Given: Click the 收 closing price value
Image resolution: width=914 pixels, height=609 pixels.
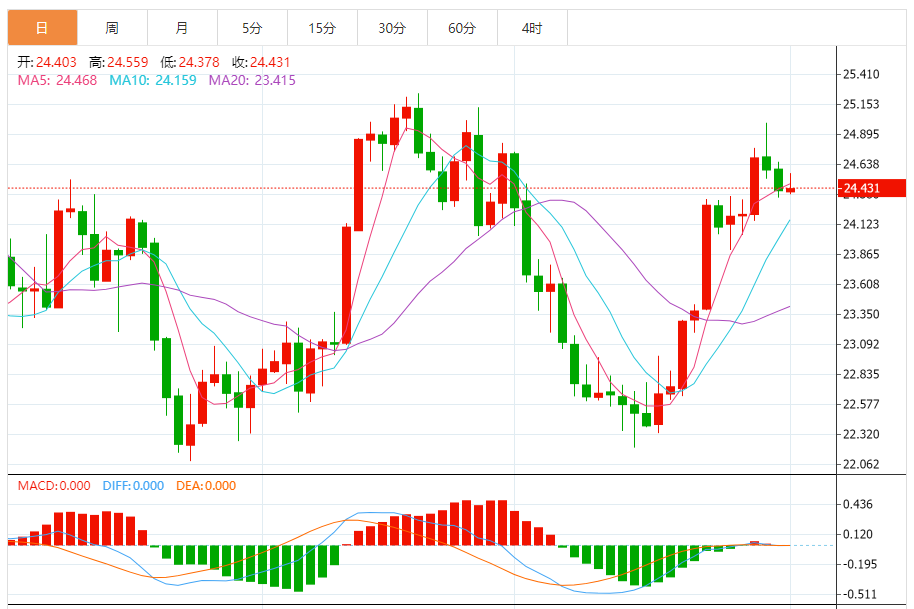Looking at the screenshot, I should [270, 62].
